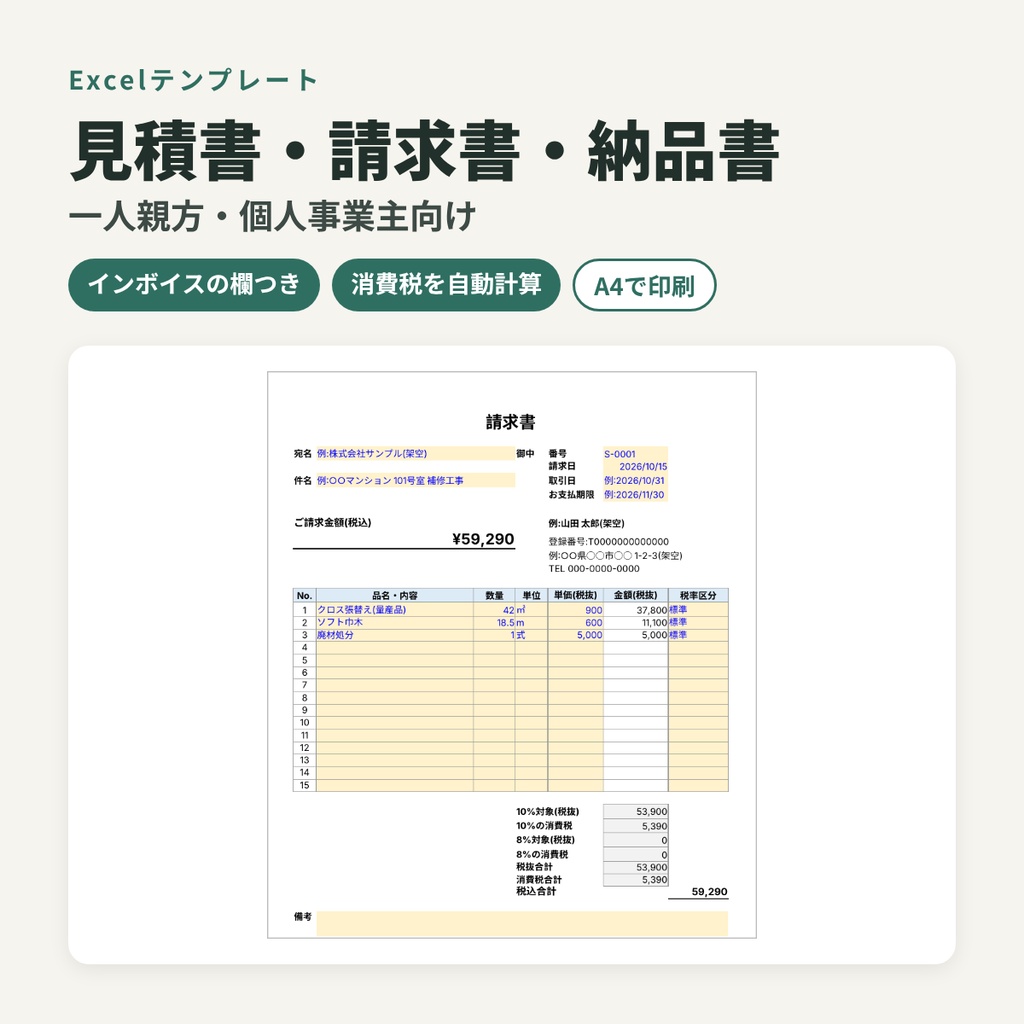The image size is (1024, 1024).
Task: Click the No. column header
Action: tap(304, 596)
